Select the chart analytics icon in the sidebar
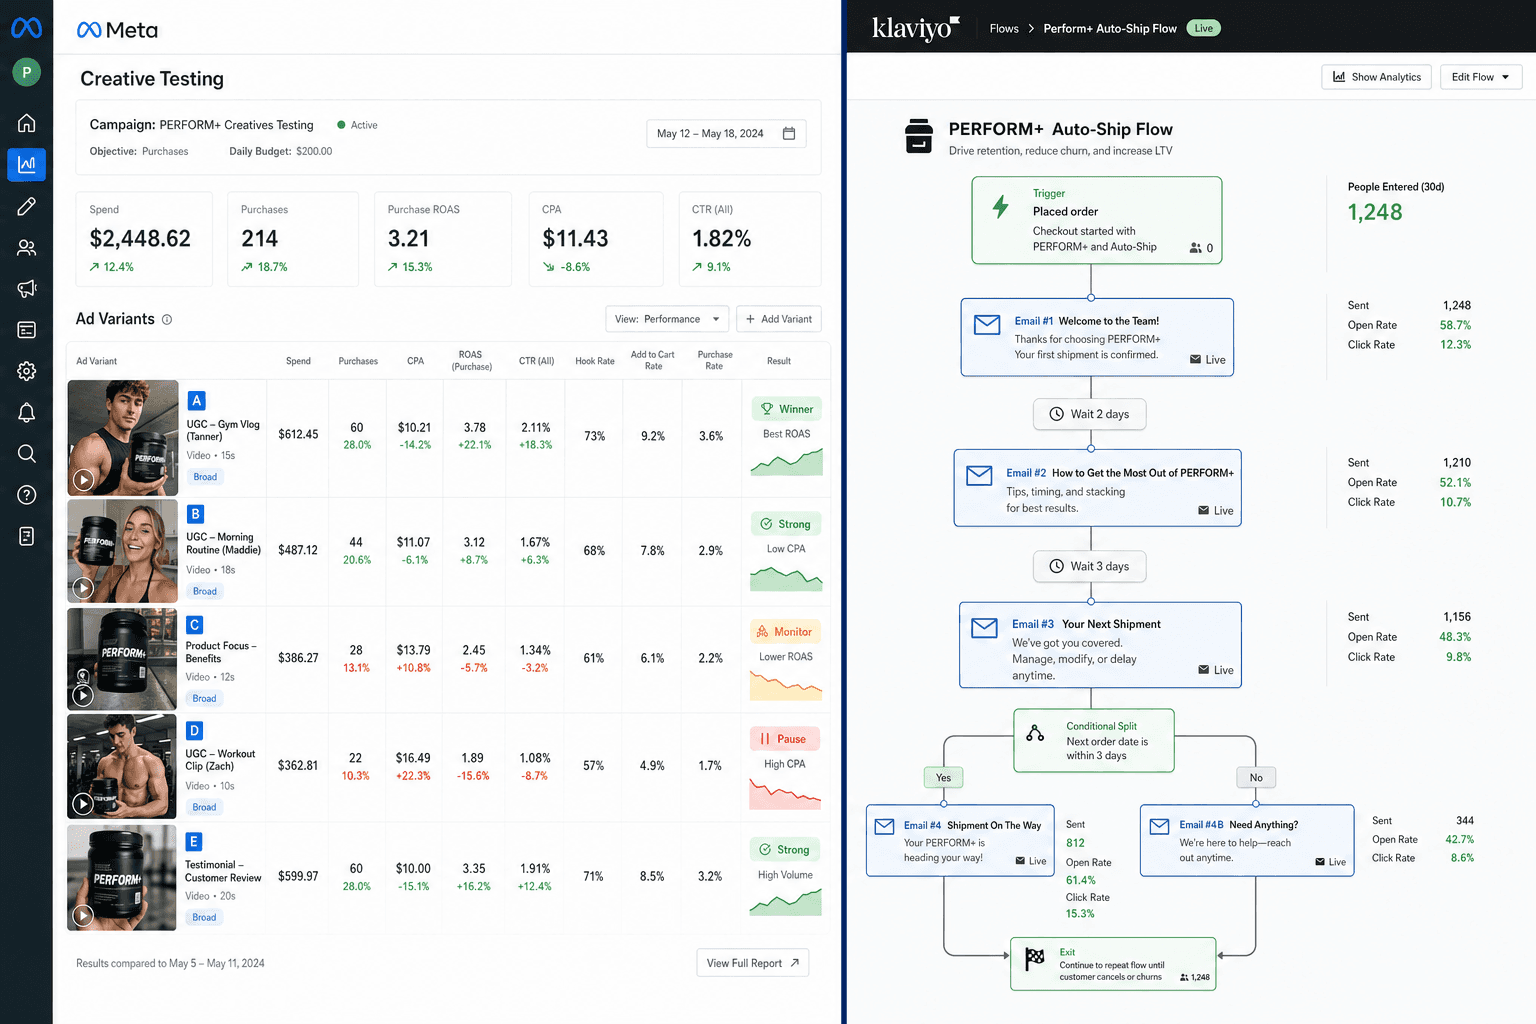Image resolution: width=1536 pixels, height=1024 pixels. 27,164
